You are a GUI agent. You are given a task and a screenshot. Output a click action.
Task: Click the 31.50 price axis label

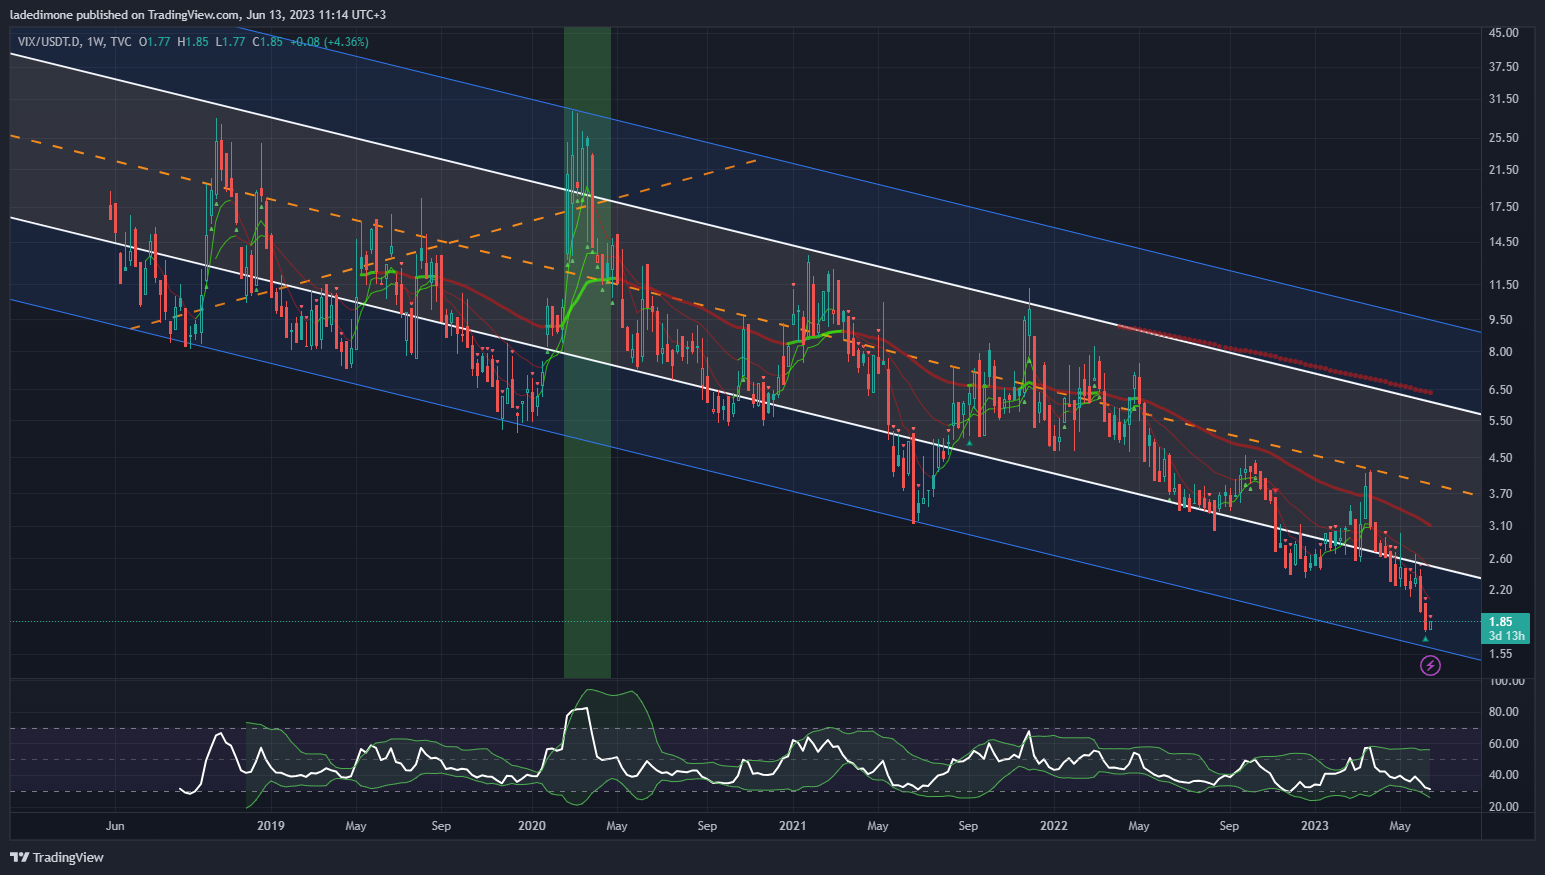tap(1504, 99)
